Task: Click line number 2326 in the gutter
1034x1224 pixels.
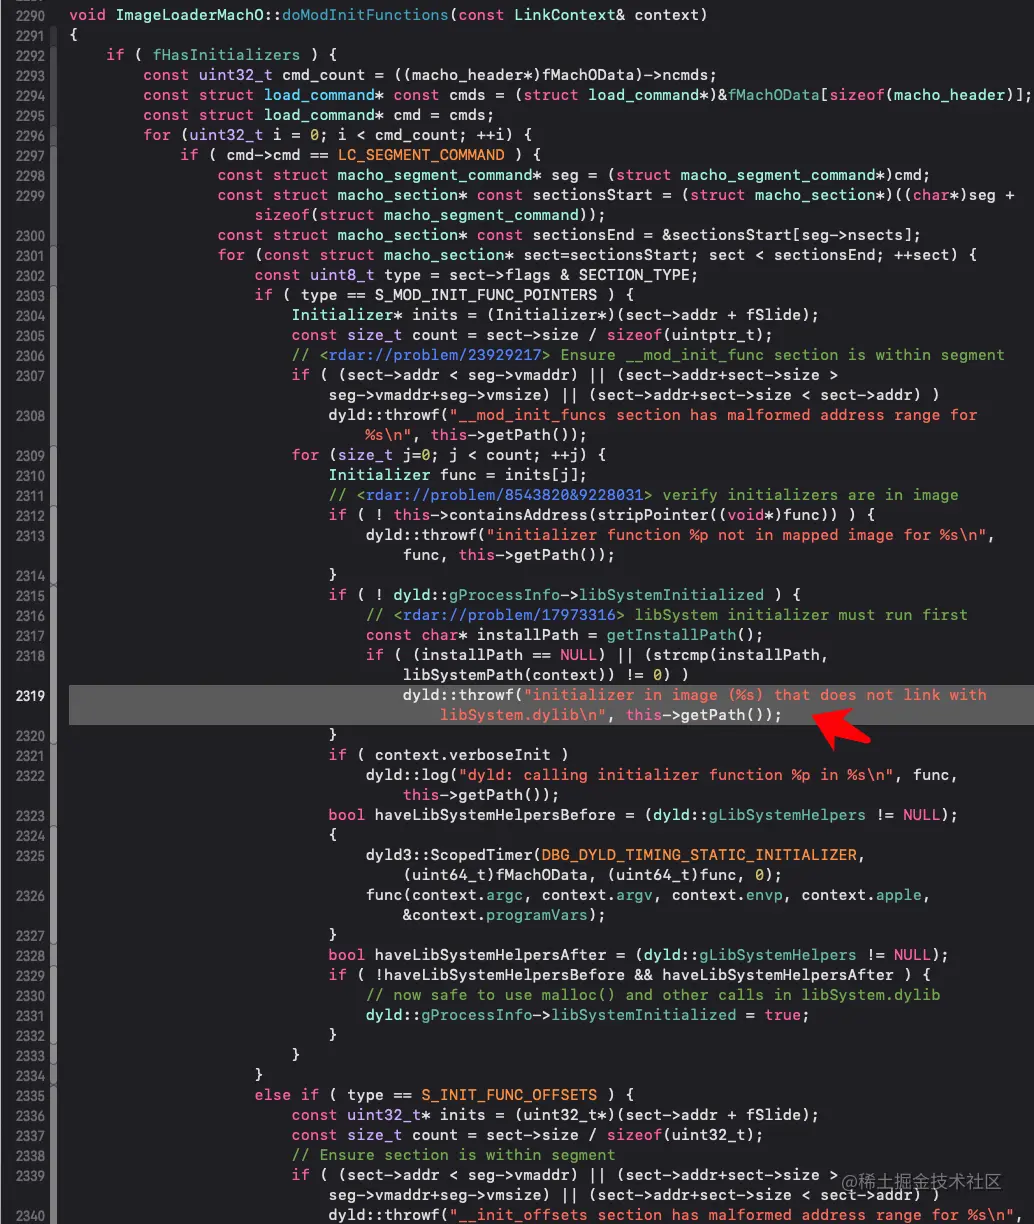Action: (x=29, y=895)
